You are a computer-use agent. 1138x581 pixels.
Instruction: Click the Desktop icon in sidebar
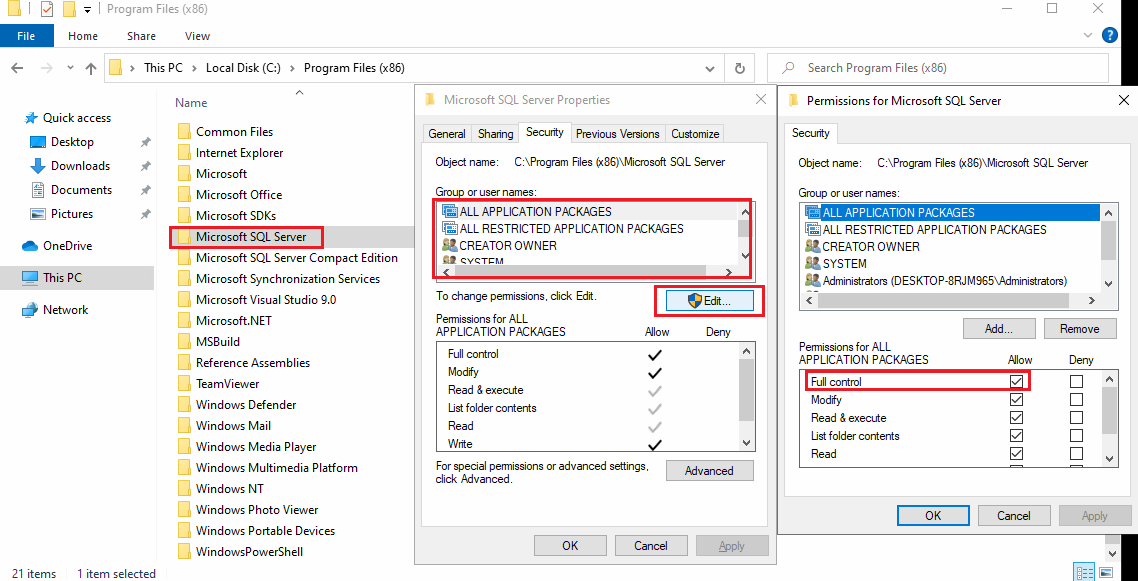pyautogui.click(x=38, y=141)
